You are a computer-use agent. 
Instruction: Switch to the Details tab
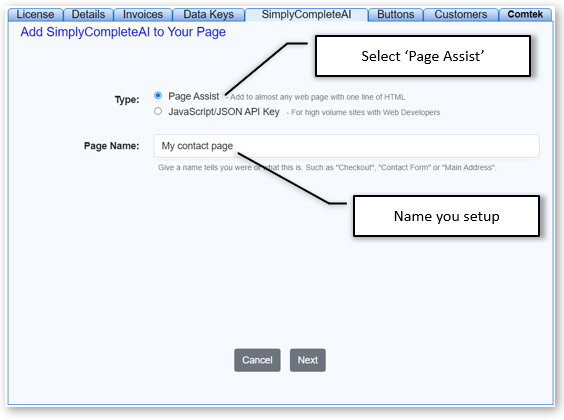coord(88,14)
